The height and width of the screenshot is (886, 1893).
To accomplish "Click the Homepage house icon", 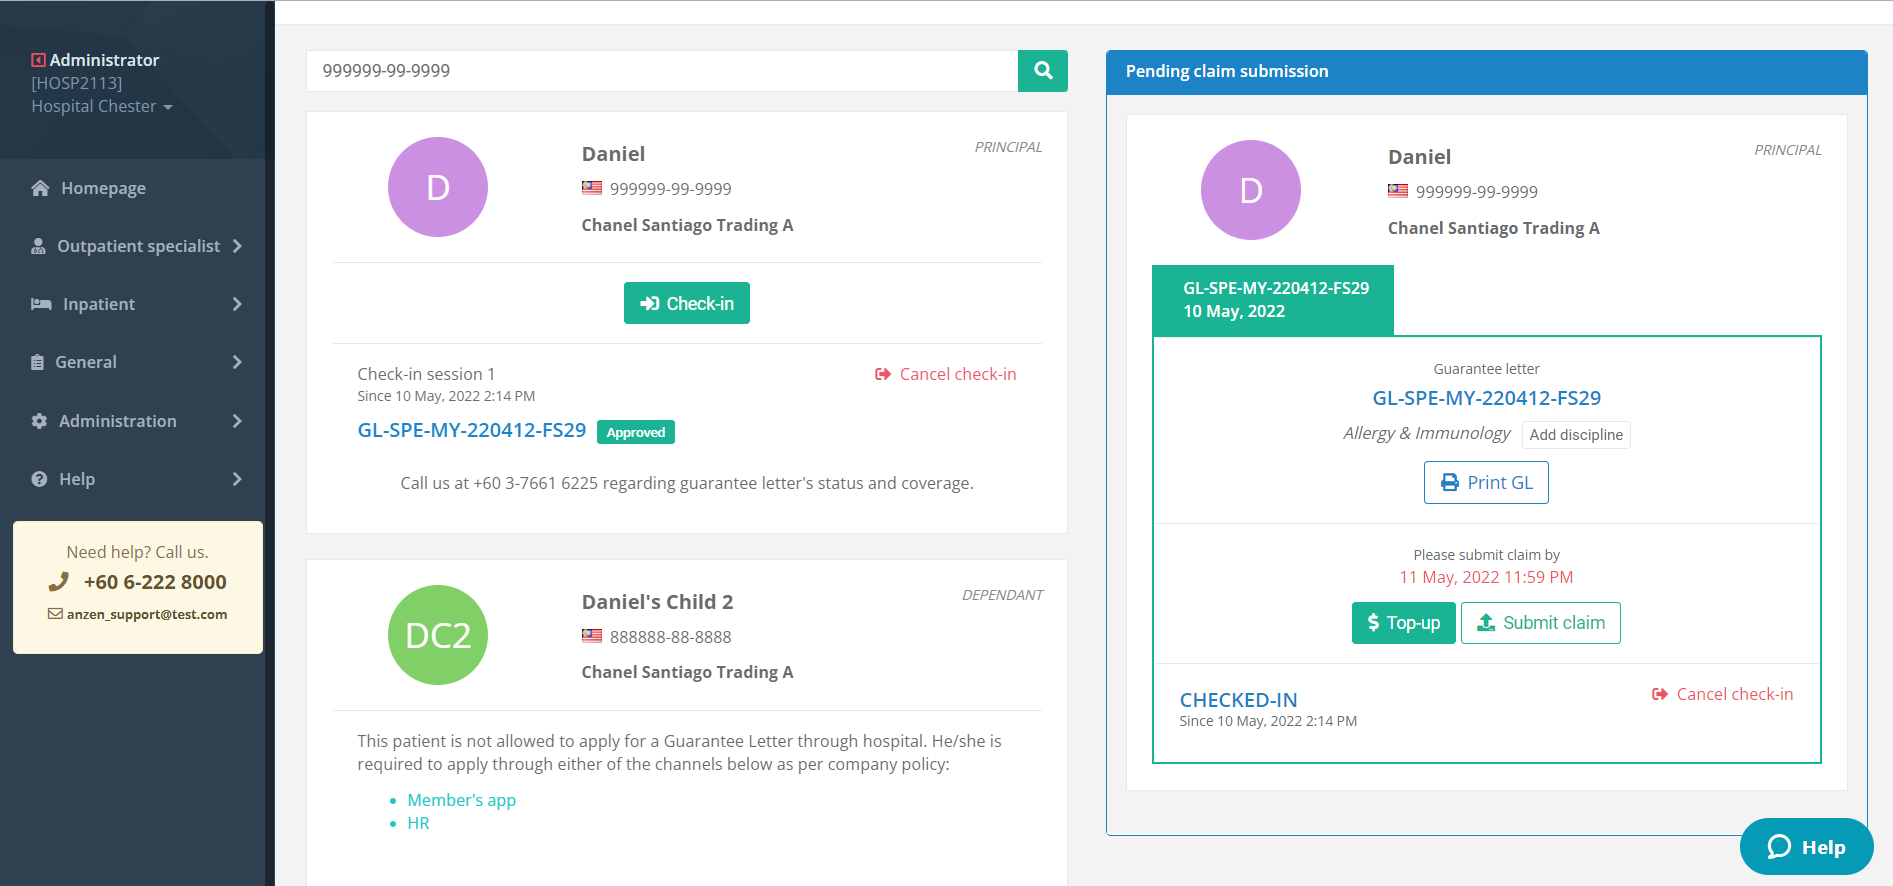I will pyautogui.click(x=40, y=188).
